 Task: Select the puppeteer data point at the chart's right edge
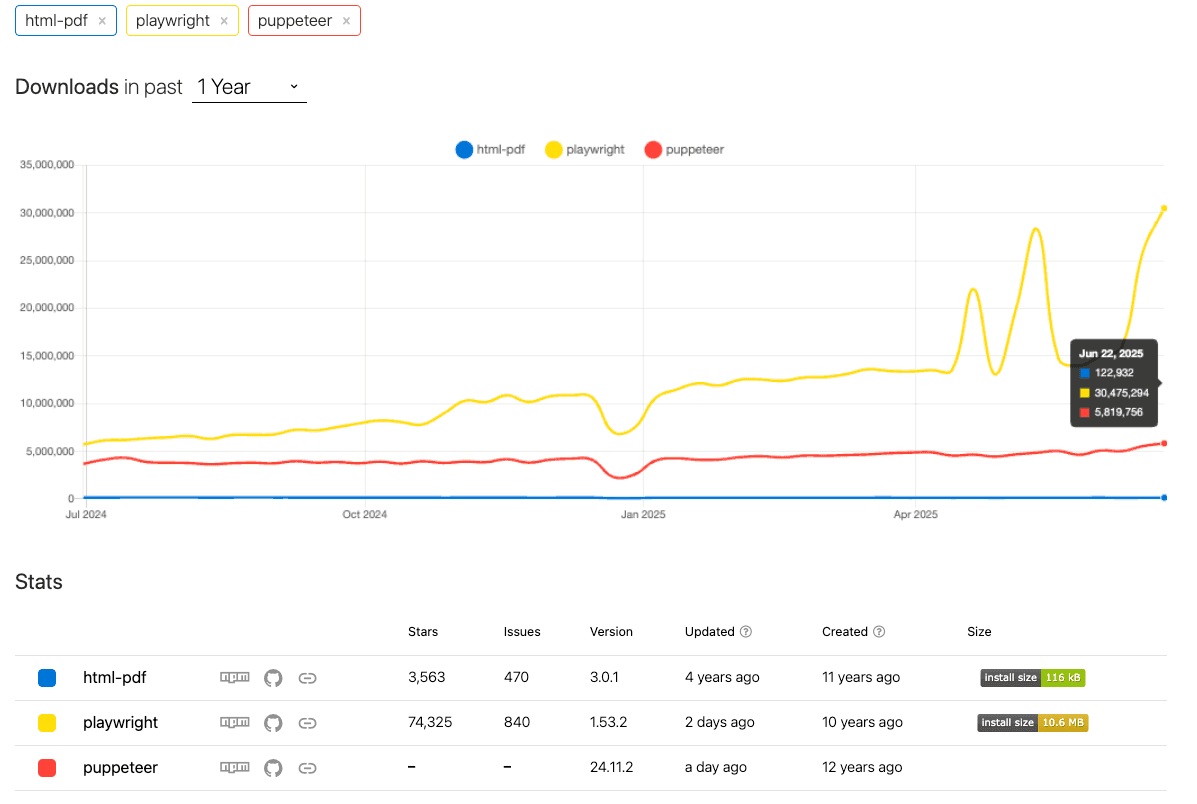pos(1162,443)
